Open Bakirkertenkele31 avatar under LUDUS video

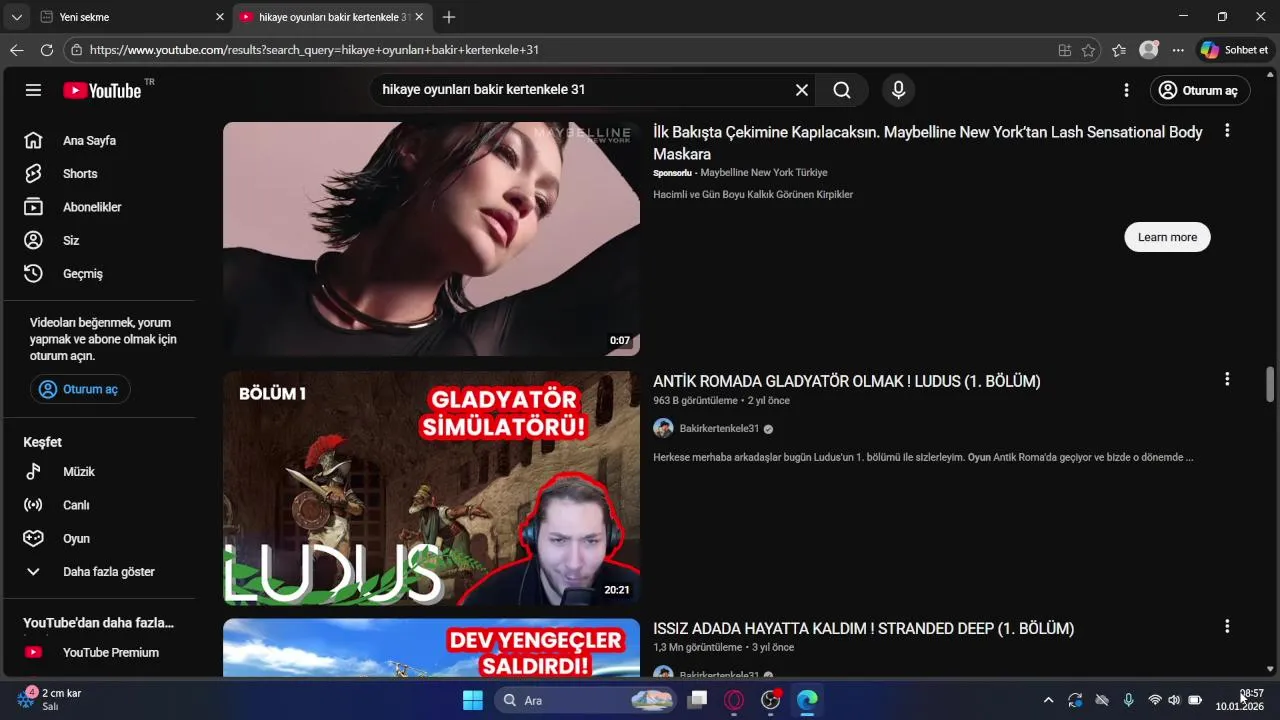point(663,428)
